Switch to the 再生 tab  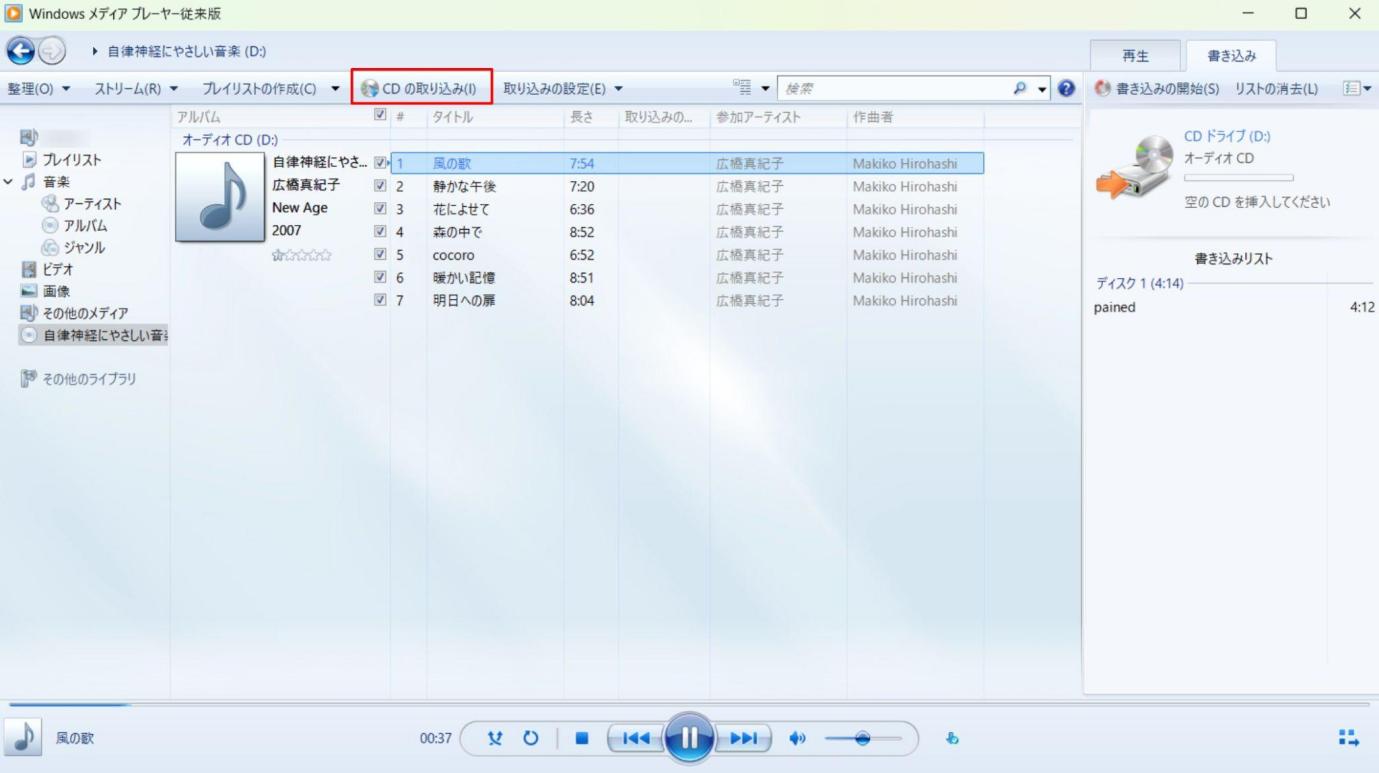pyautogui.click(x=1135, y=57)
